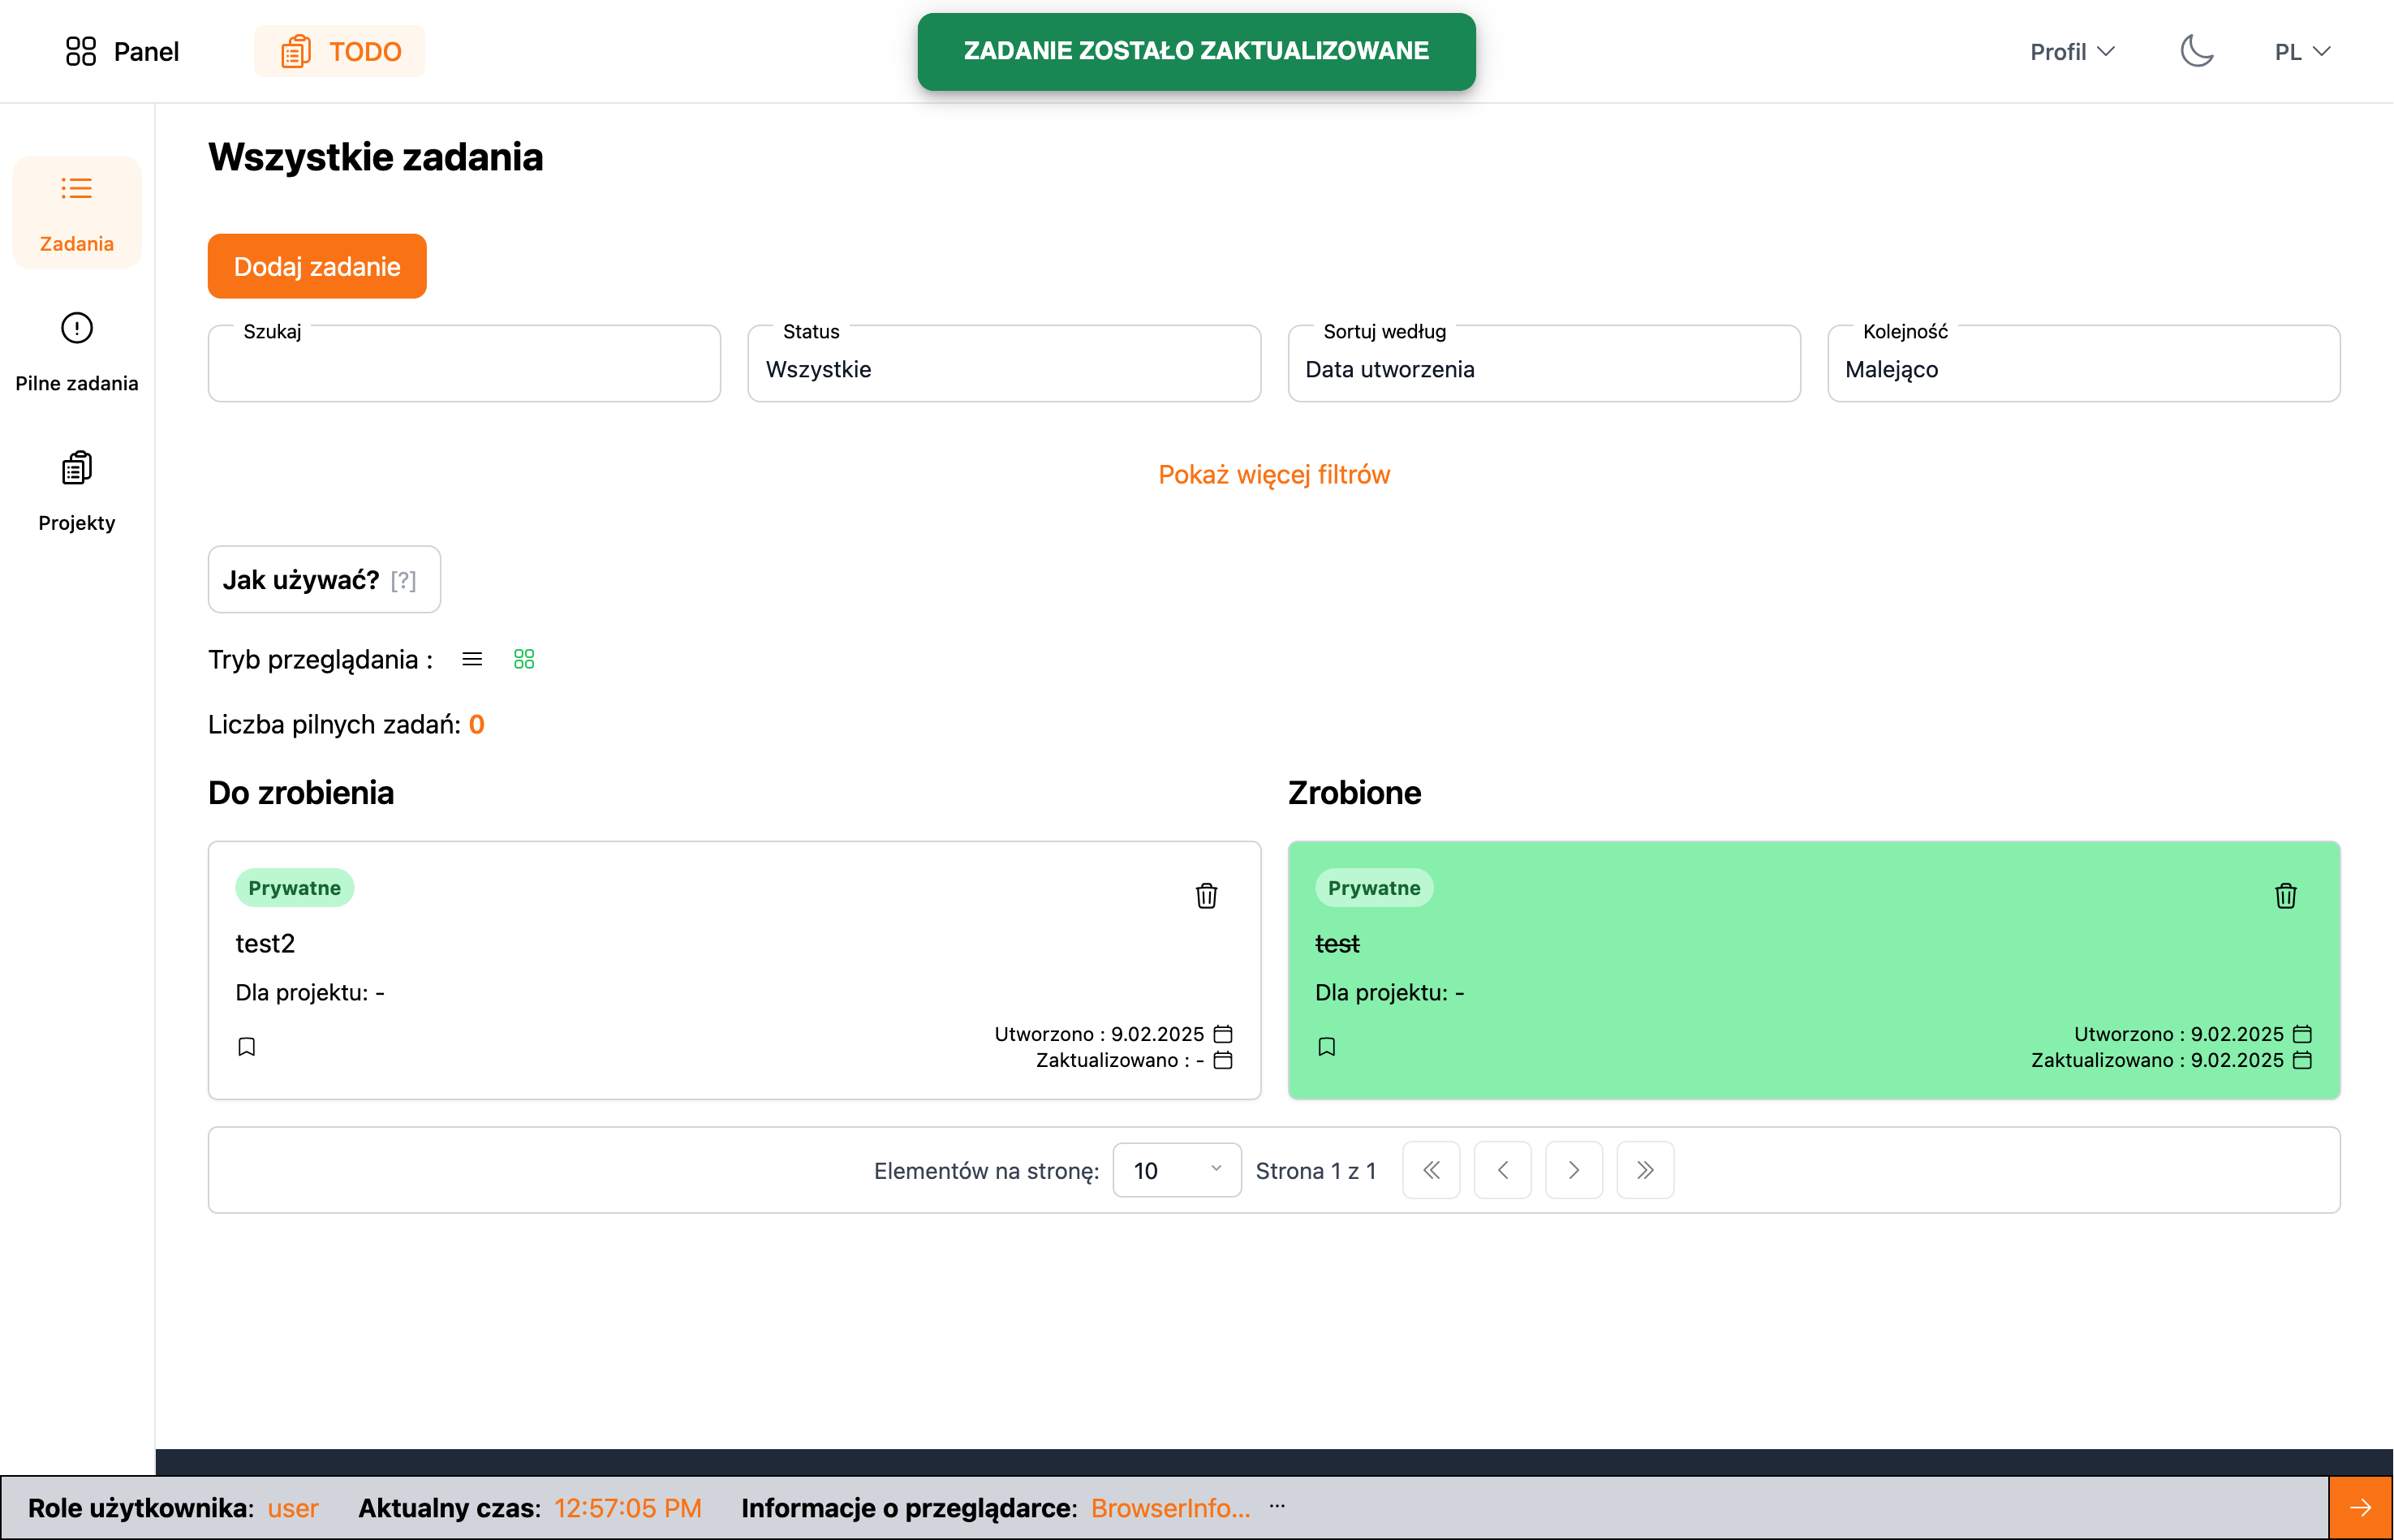
Task: Toggle bookmark on completed test task
Action: [1326, 1046]
